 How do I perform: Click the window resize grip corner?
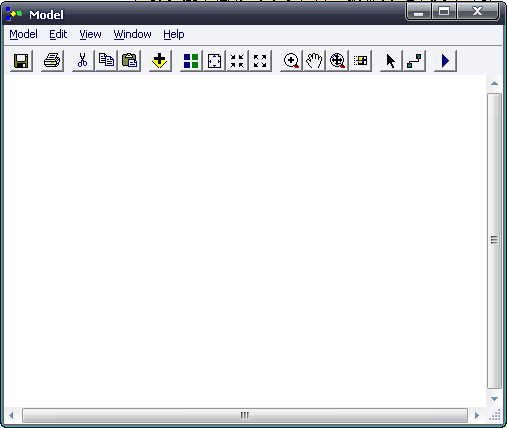(x=495, y=415)
